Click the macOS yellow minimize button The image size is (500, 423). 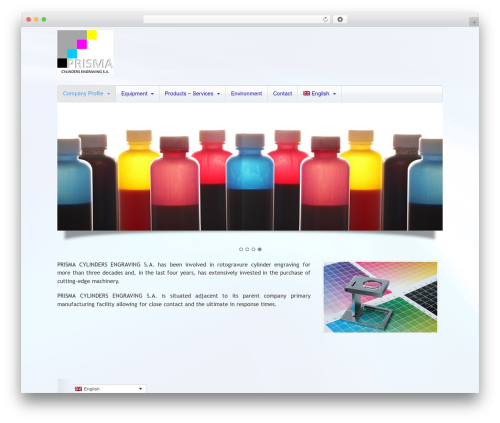(x=36, y=20)
